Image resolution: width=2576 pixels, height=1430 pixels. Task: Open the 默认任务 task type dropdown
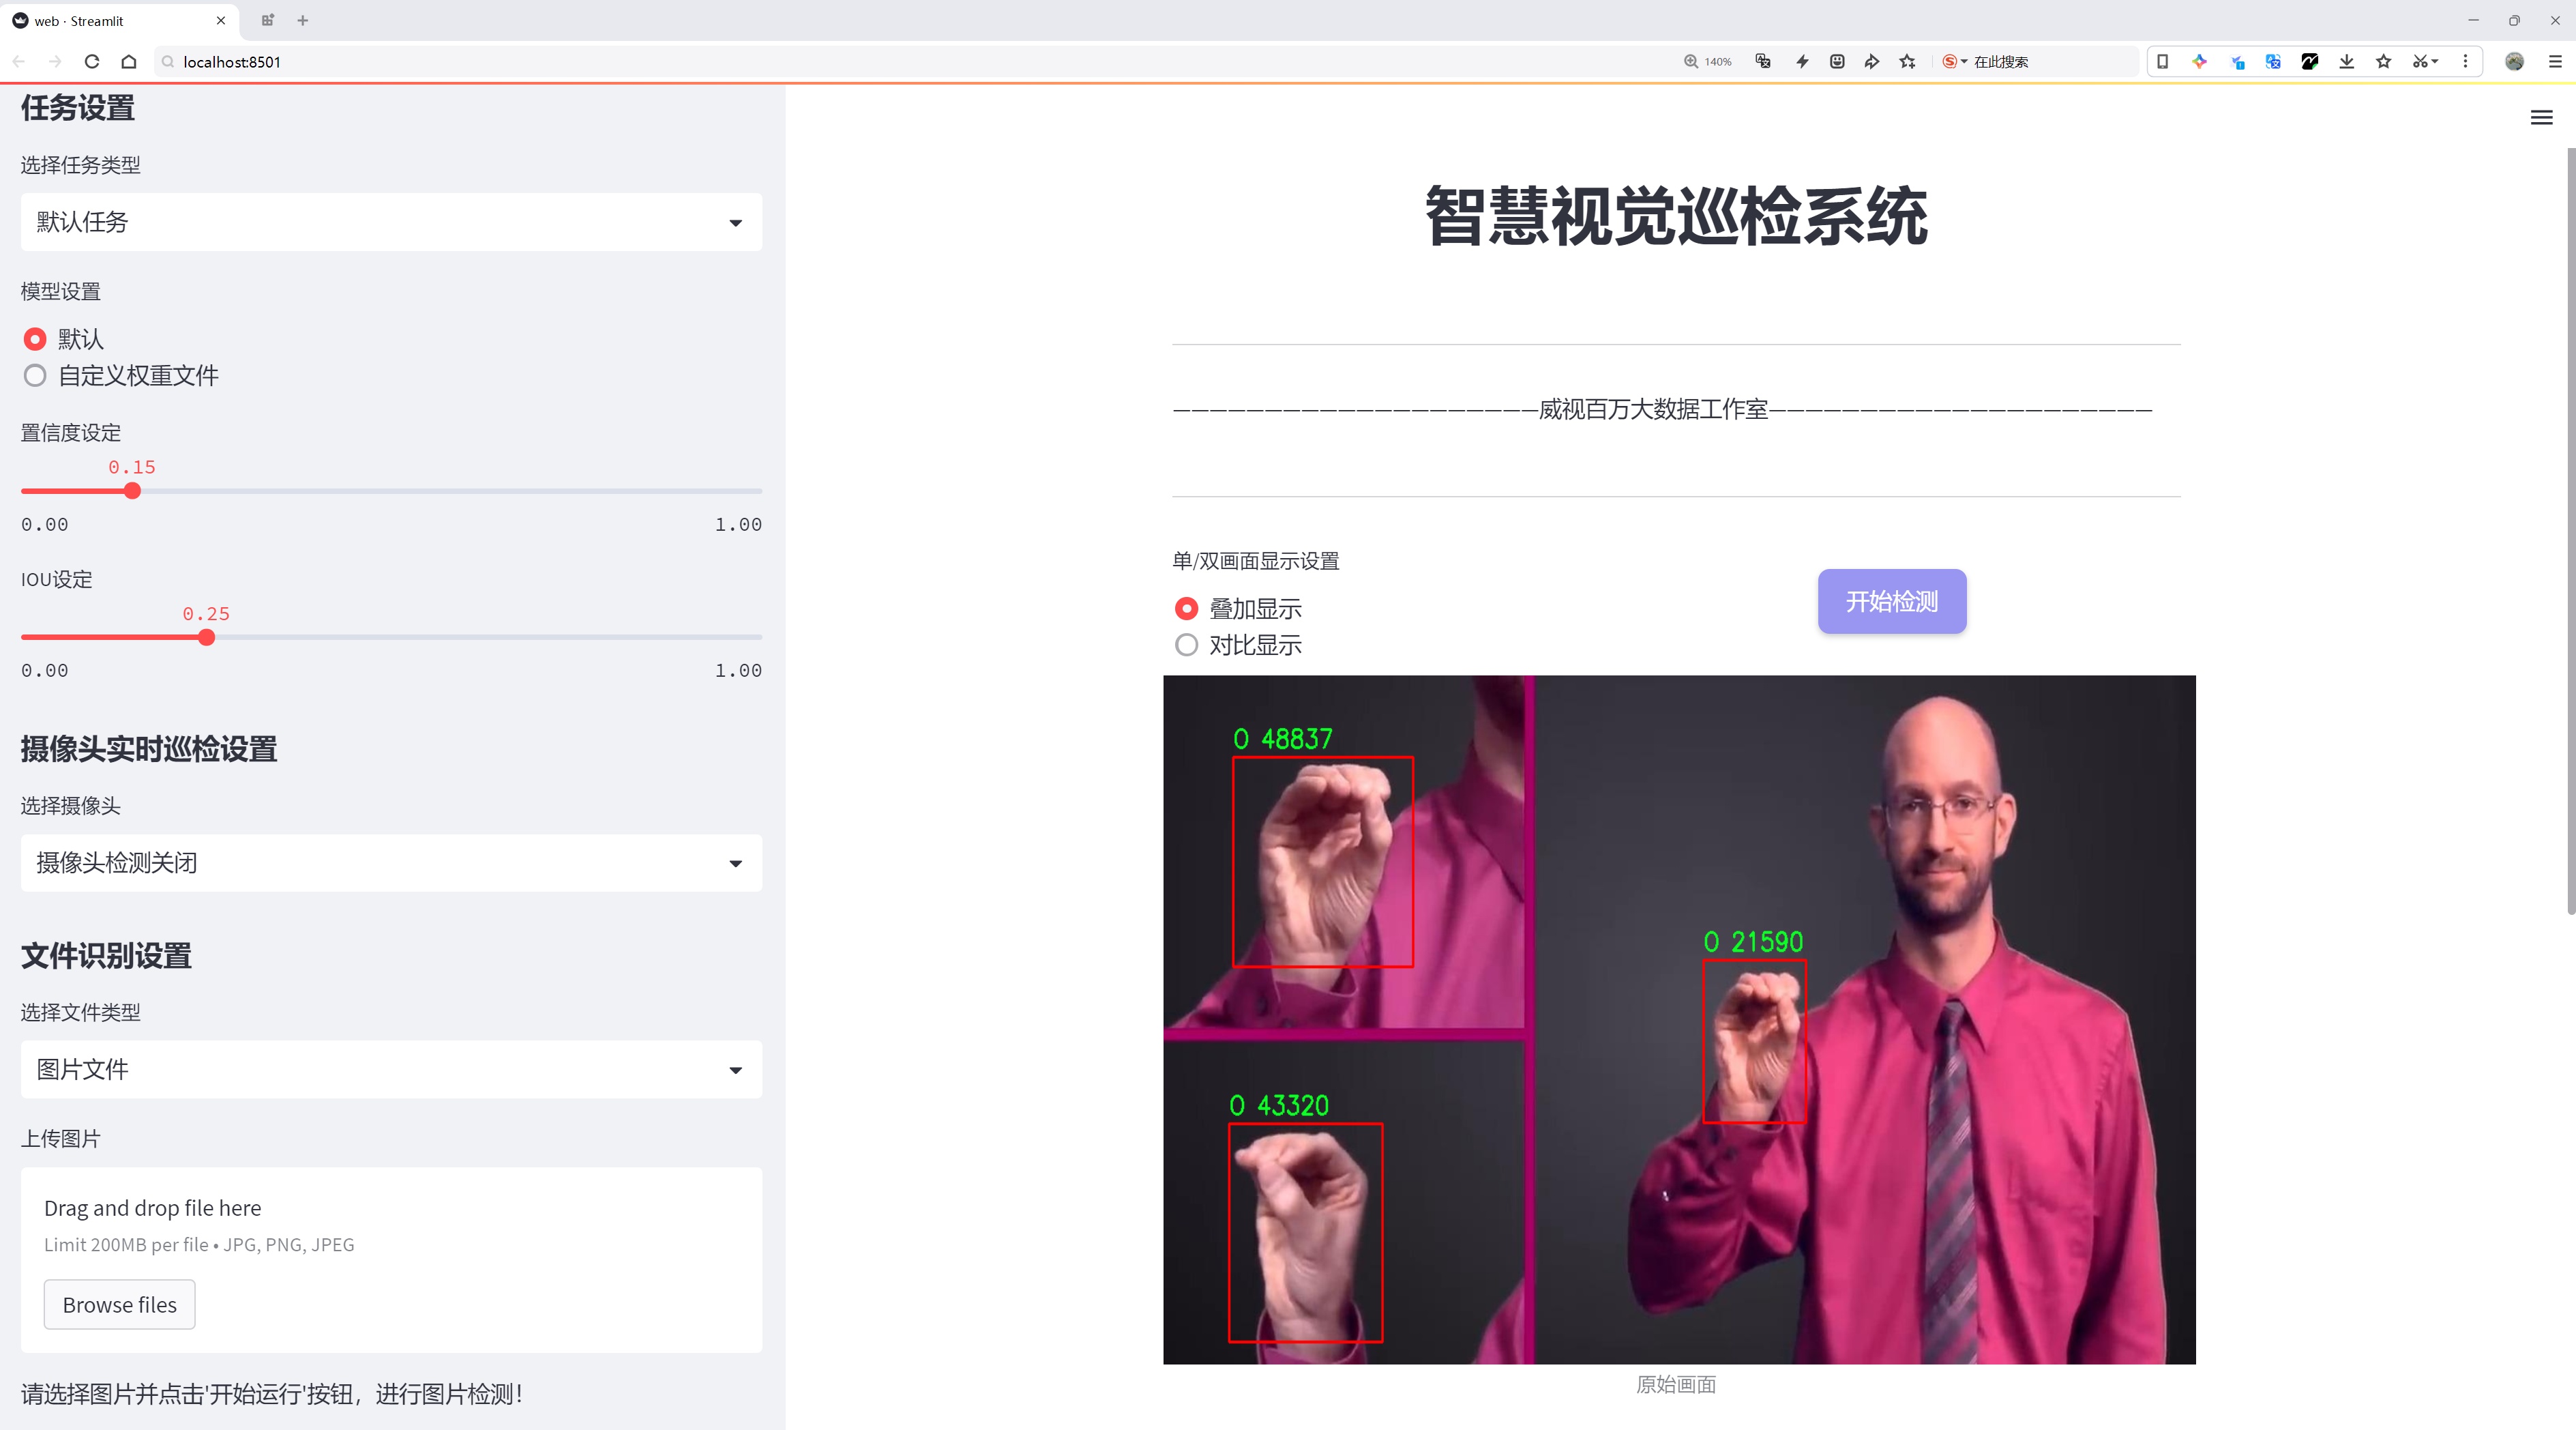(391, 222)
